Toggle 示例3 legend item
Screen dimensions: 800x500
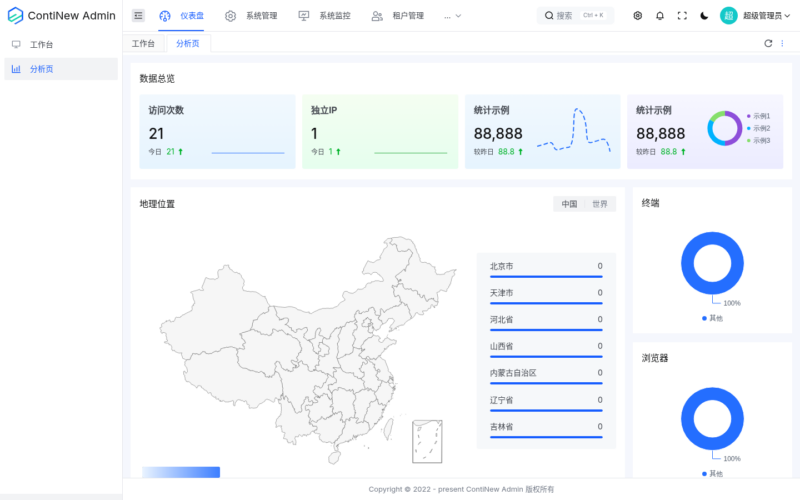759,140
